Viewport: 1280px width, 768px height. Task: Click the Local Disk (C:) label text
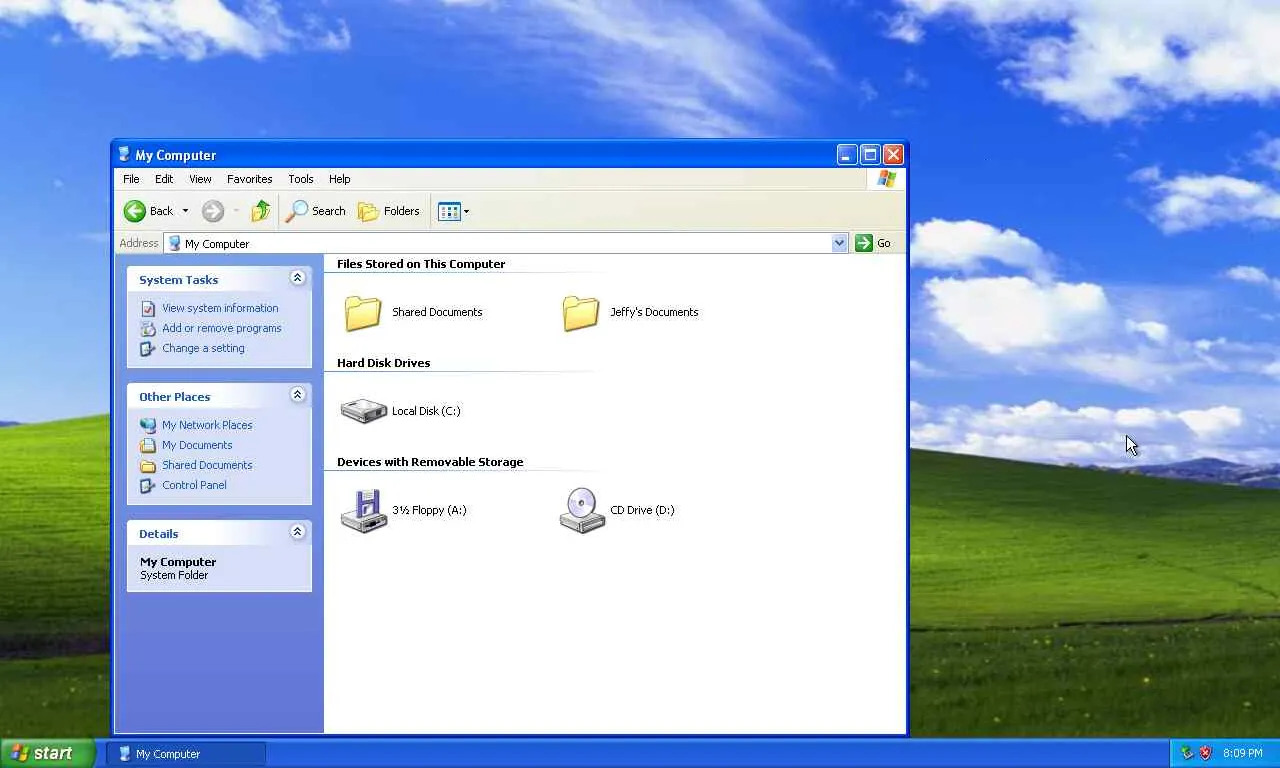(x=426, y=411)
